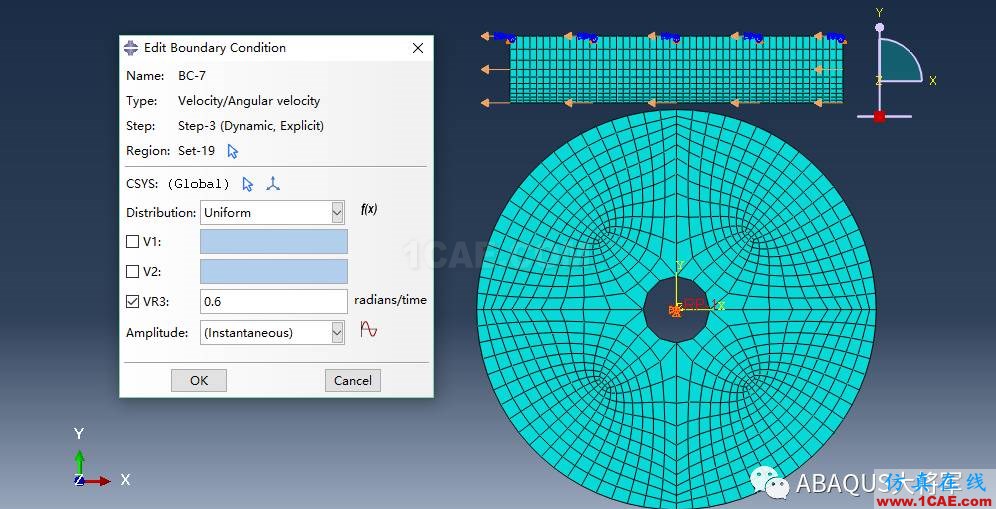The height and width of the screenshot is (509, 996).
Task: Open the Amplitude (Instantaneous) dropdown
Action: [273, 332]
